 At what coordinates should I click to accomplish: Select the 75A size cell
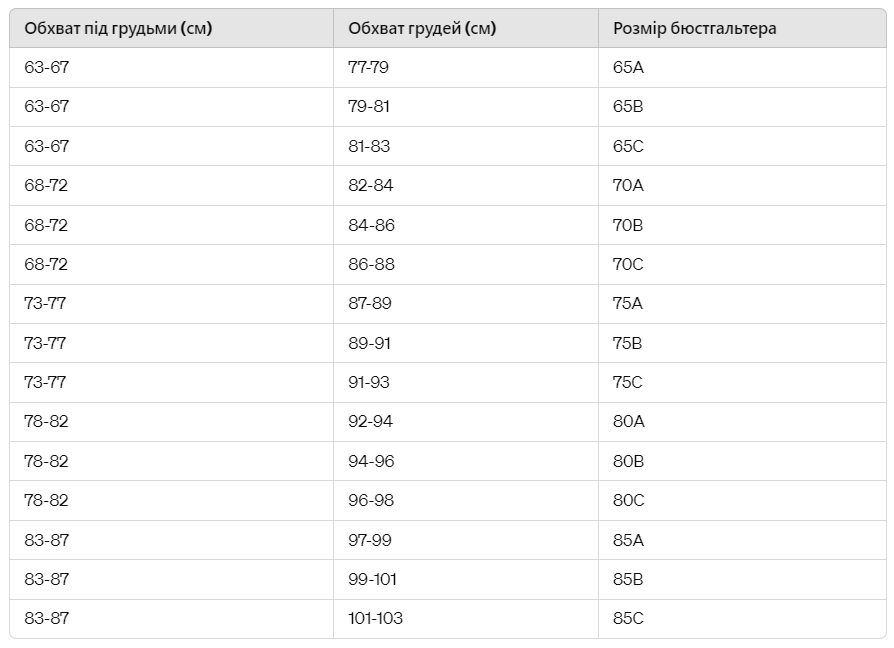coord(628,304)
